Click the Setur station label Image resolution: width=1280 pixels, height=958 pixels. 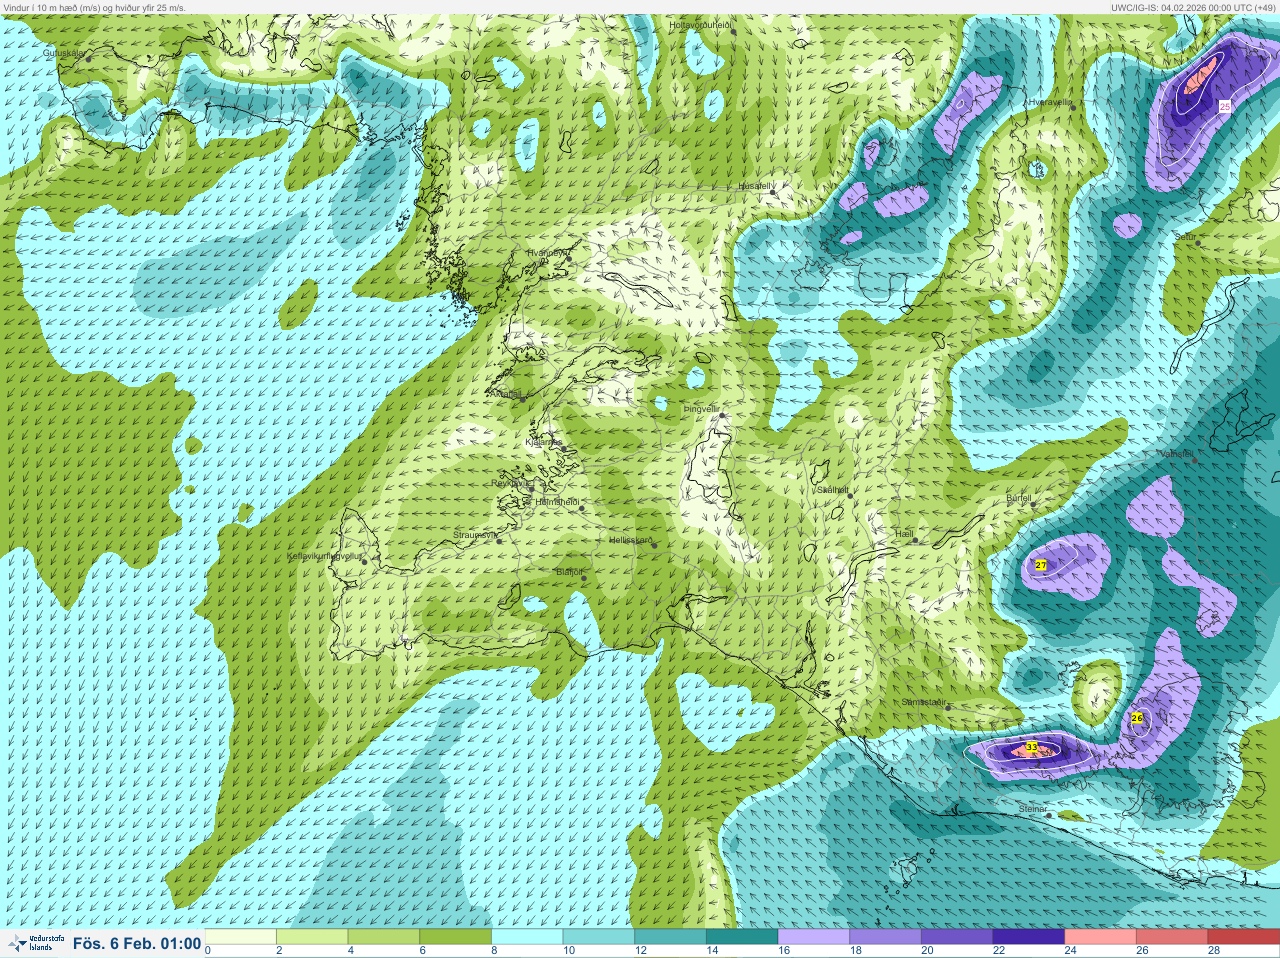click(1186, 236)
